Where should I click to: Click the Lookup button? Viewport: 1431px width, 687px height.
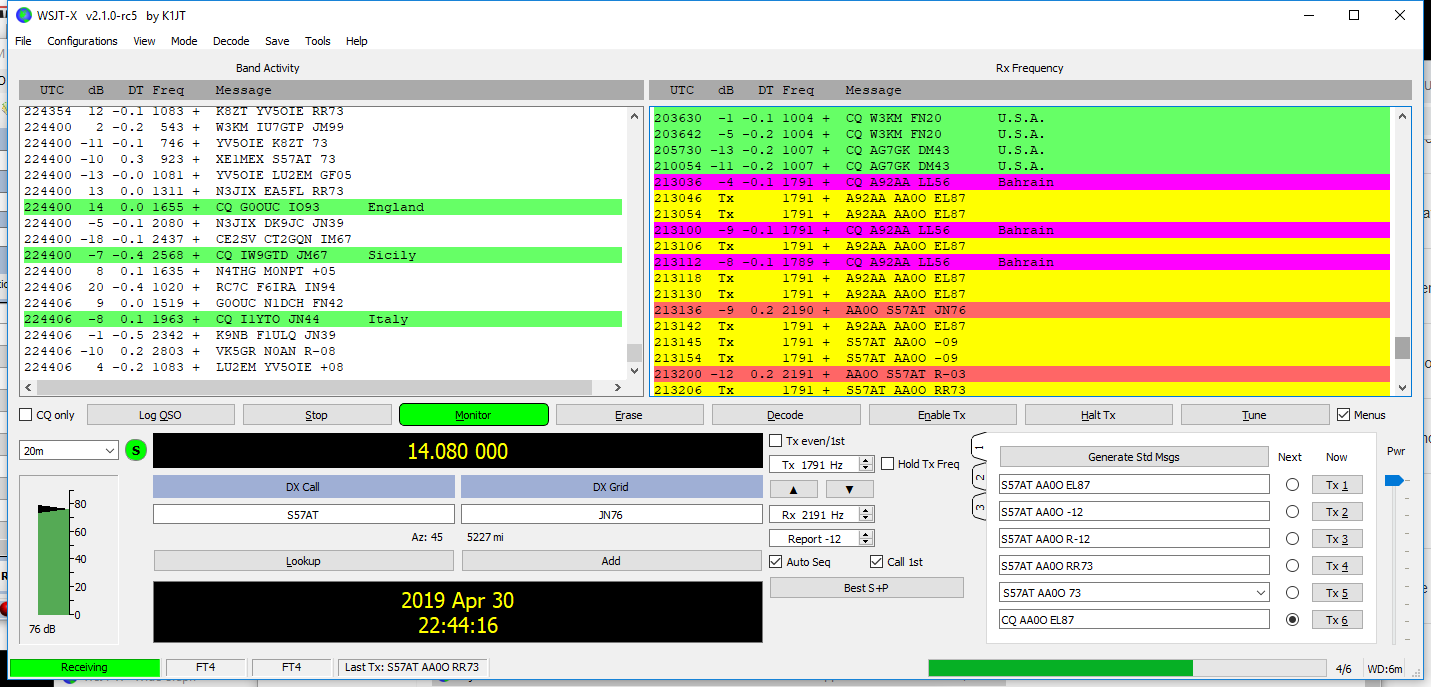[x=303, y=561]
